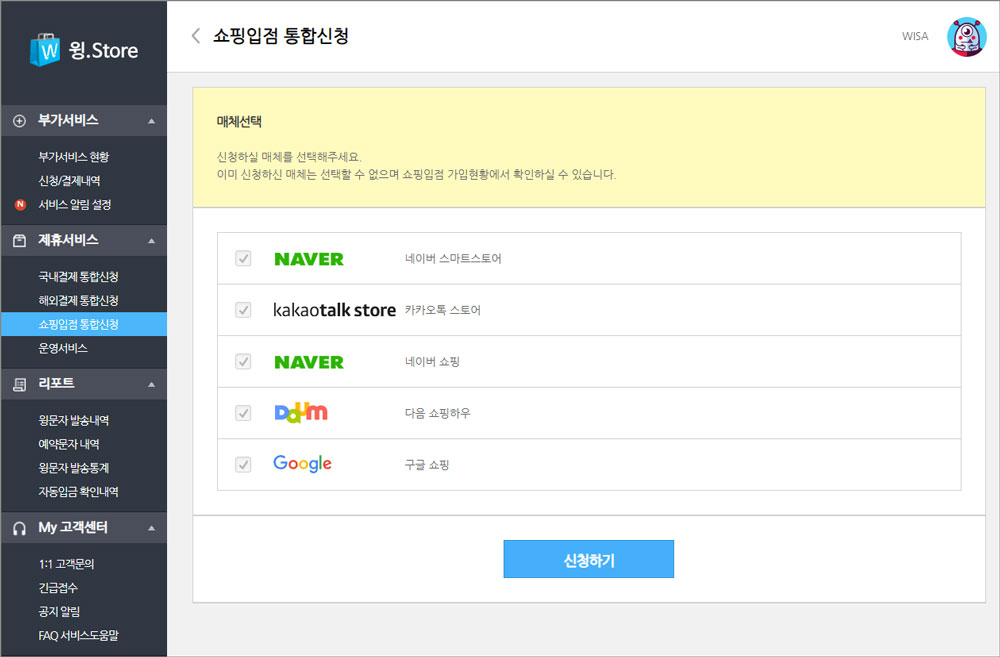Screen dimensions: 1000x657
Task: Open 예약문자 내역 menu item
Action: click(x=69, y=444)
